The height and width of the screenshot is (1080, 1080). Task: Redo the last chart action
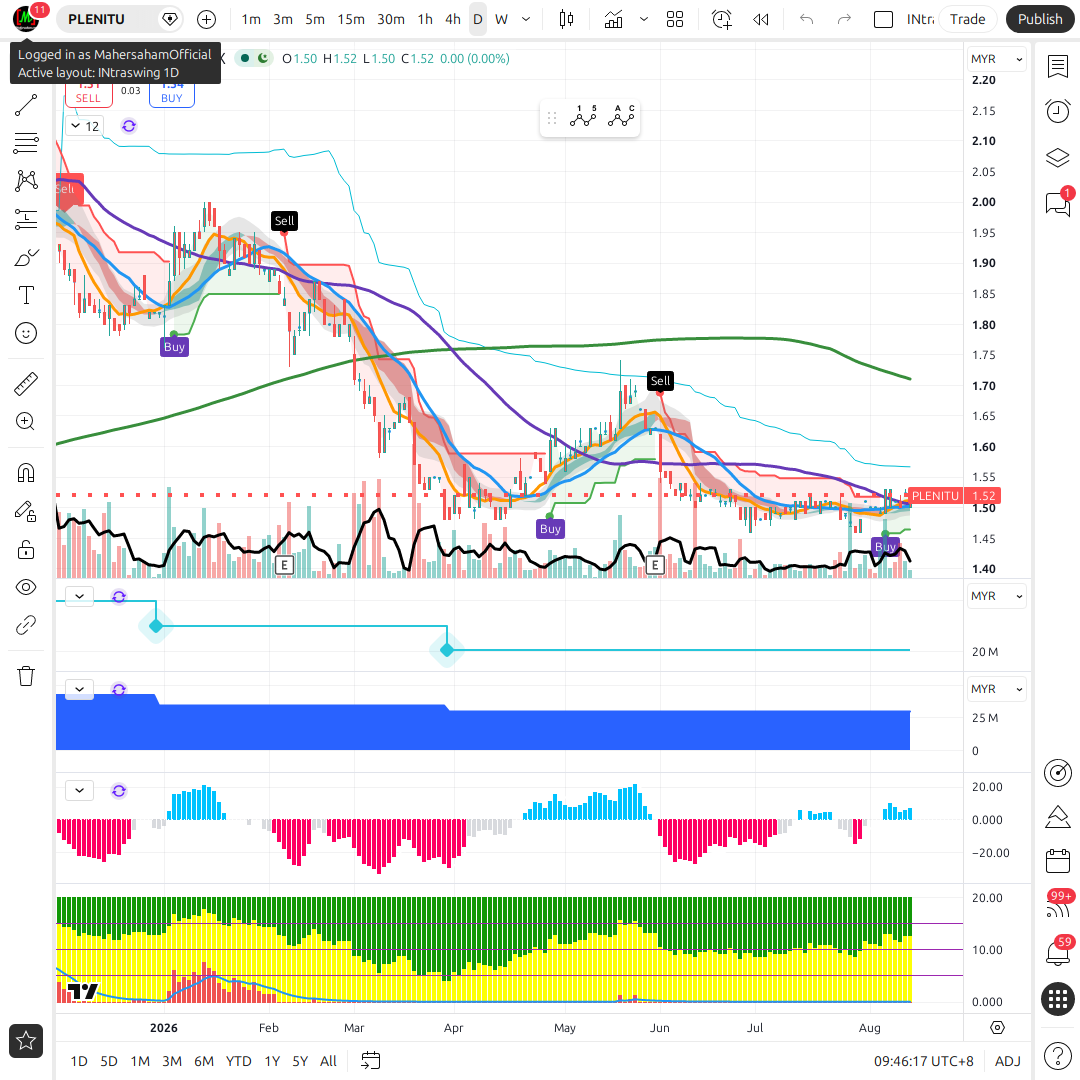[x=844, y=19]
